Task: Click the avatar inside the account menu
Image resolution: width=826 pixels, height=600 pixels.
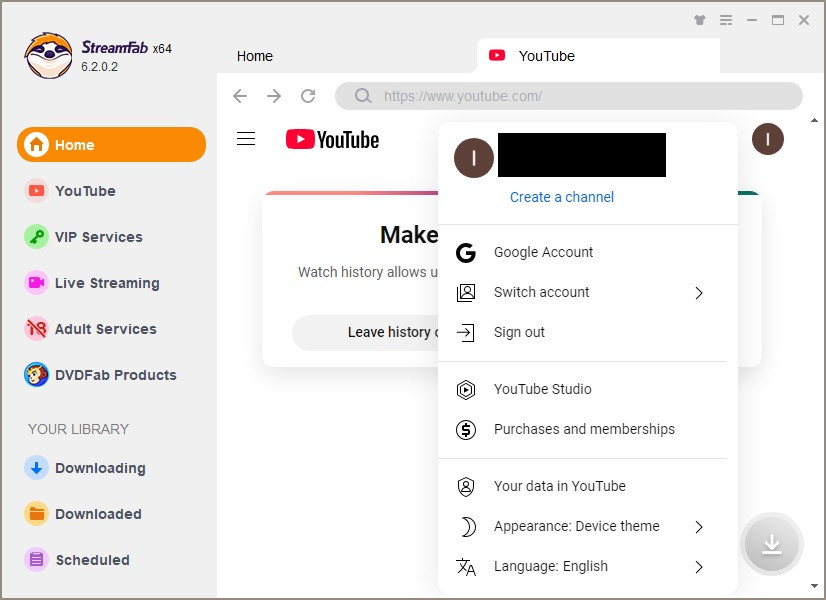Action: coord(474,158)
